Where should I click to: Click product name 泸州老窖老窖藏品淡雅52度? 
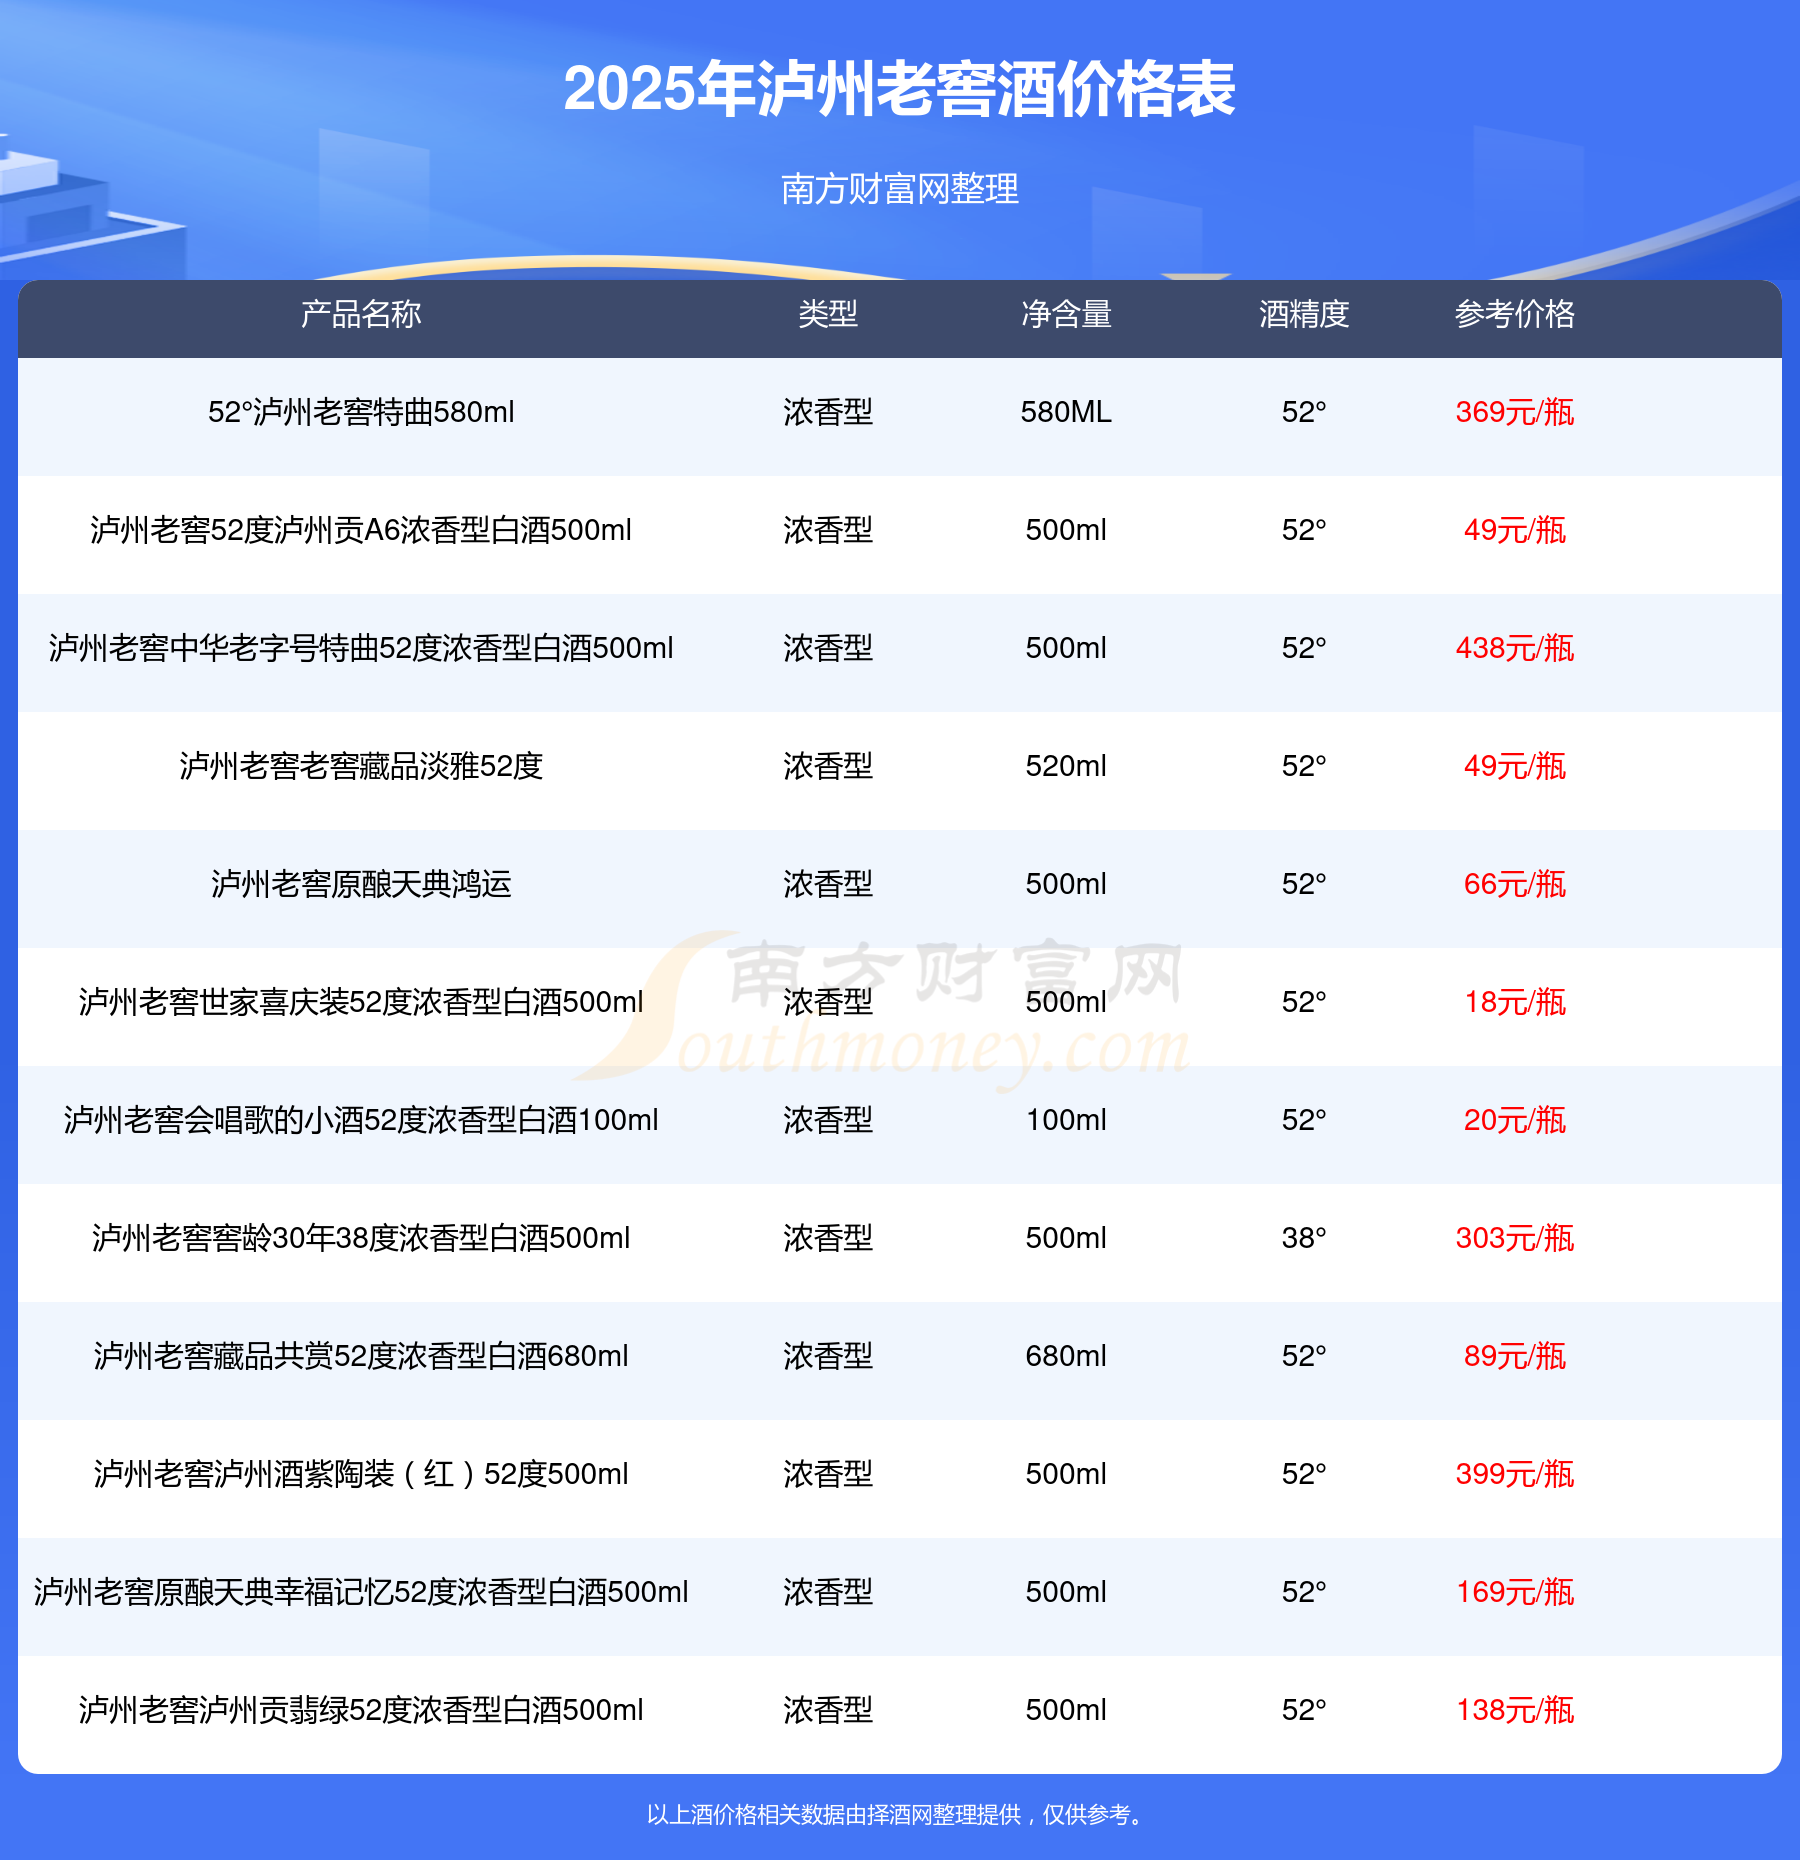[x=361, y=766]
